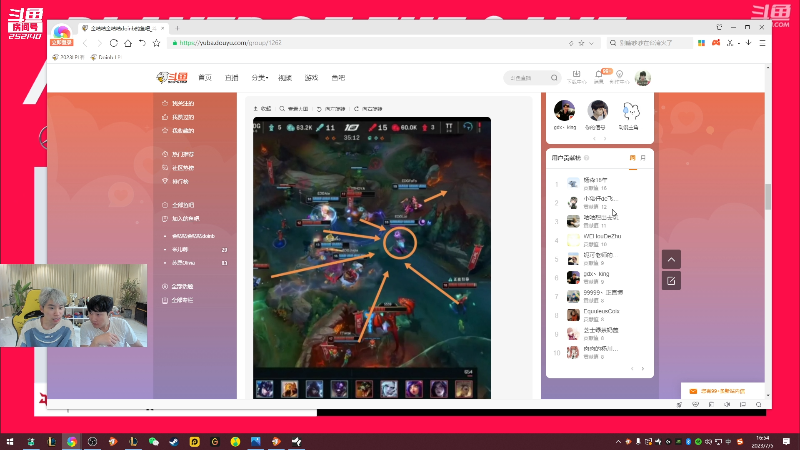Click the collapse button above the image
This screenshot has height=450, width=800.
pos(262,109)
